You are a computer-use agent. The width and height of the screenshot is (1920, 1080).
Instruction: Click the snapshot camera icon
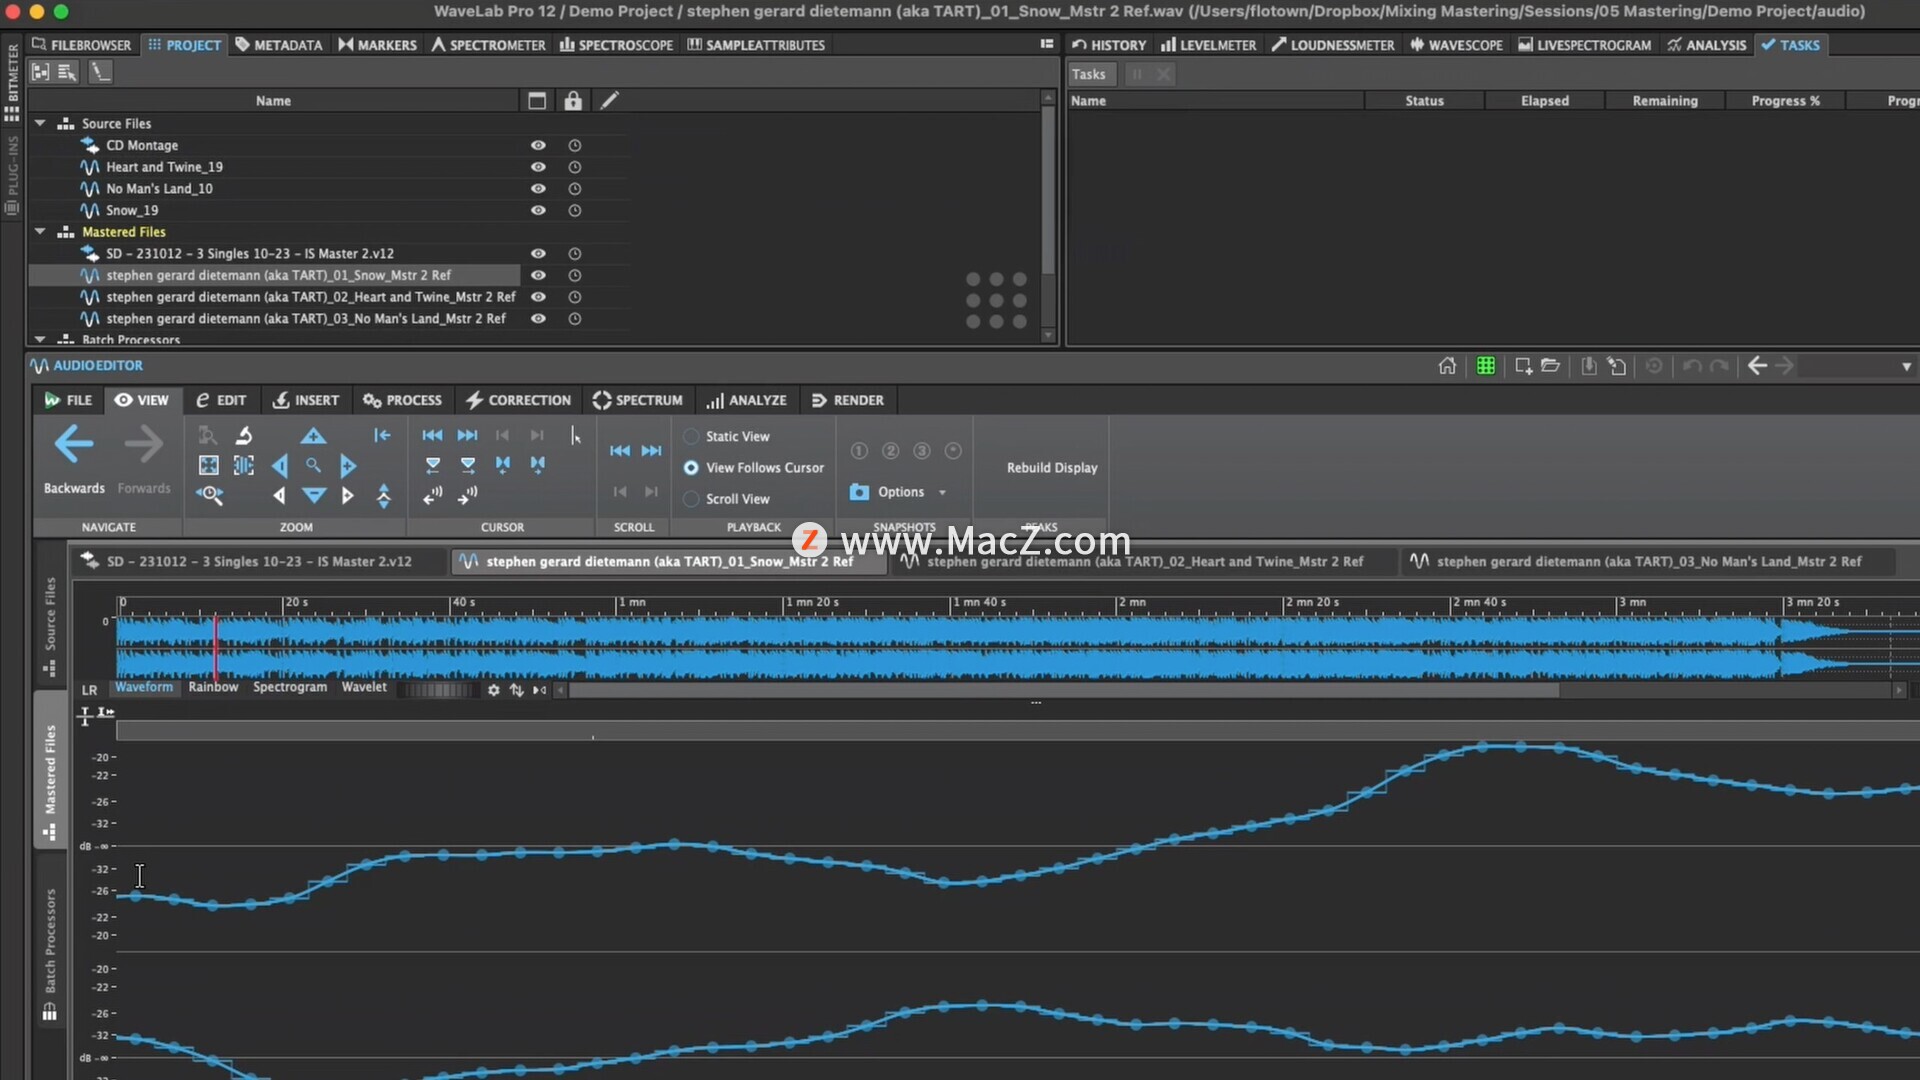click(x=859, y=492)
